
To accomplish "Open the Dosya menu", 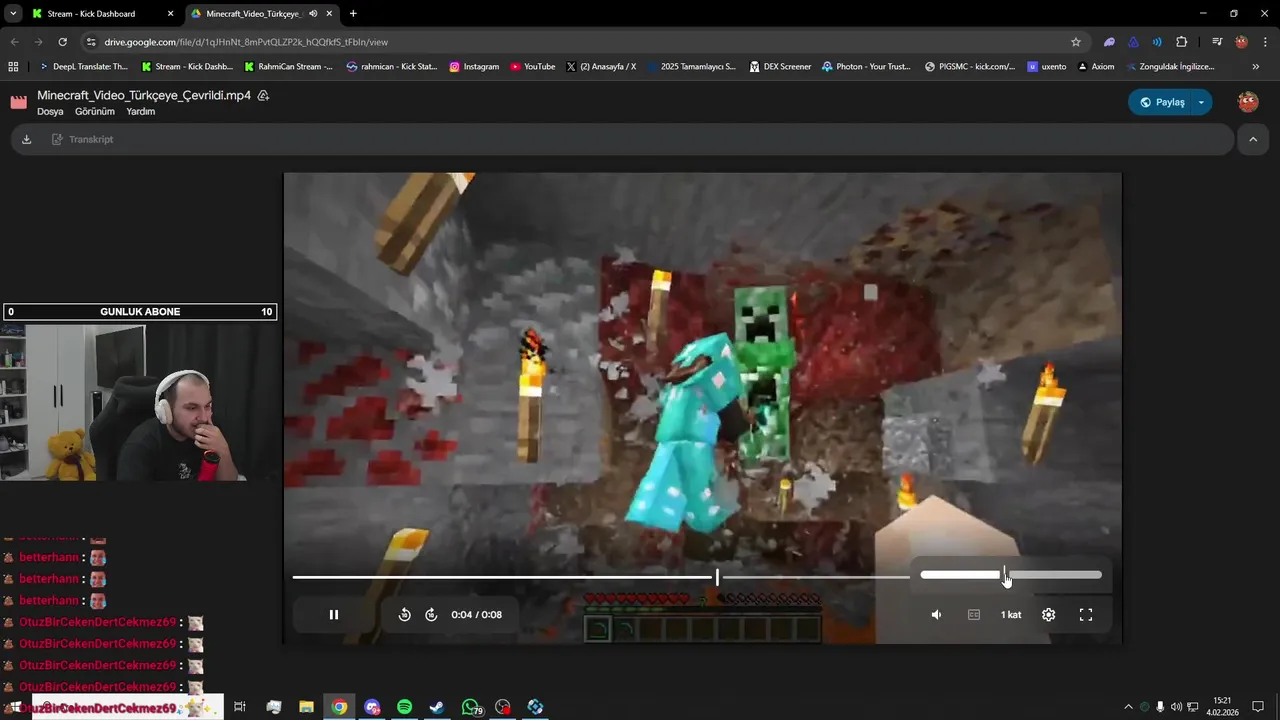I will pos(50,112).
